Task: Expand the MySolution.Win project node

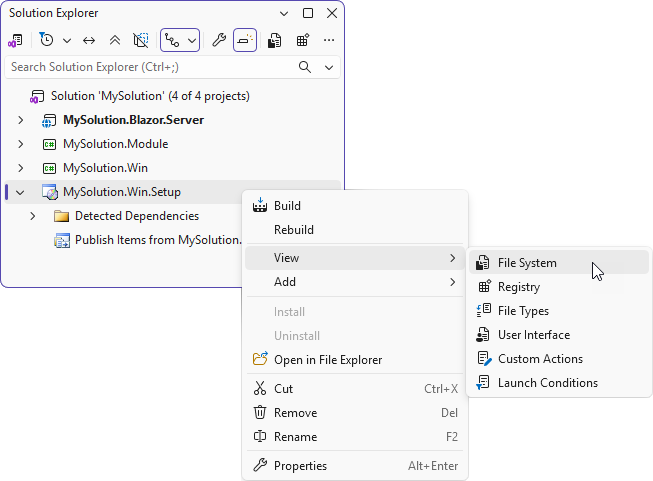Action: tap(20, 168)
